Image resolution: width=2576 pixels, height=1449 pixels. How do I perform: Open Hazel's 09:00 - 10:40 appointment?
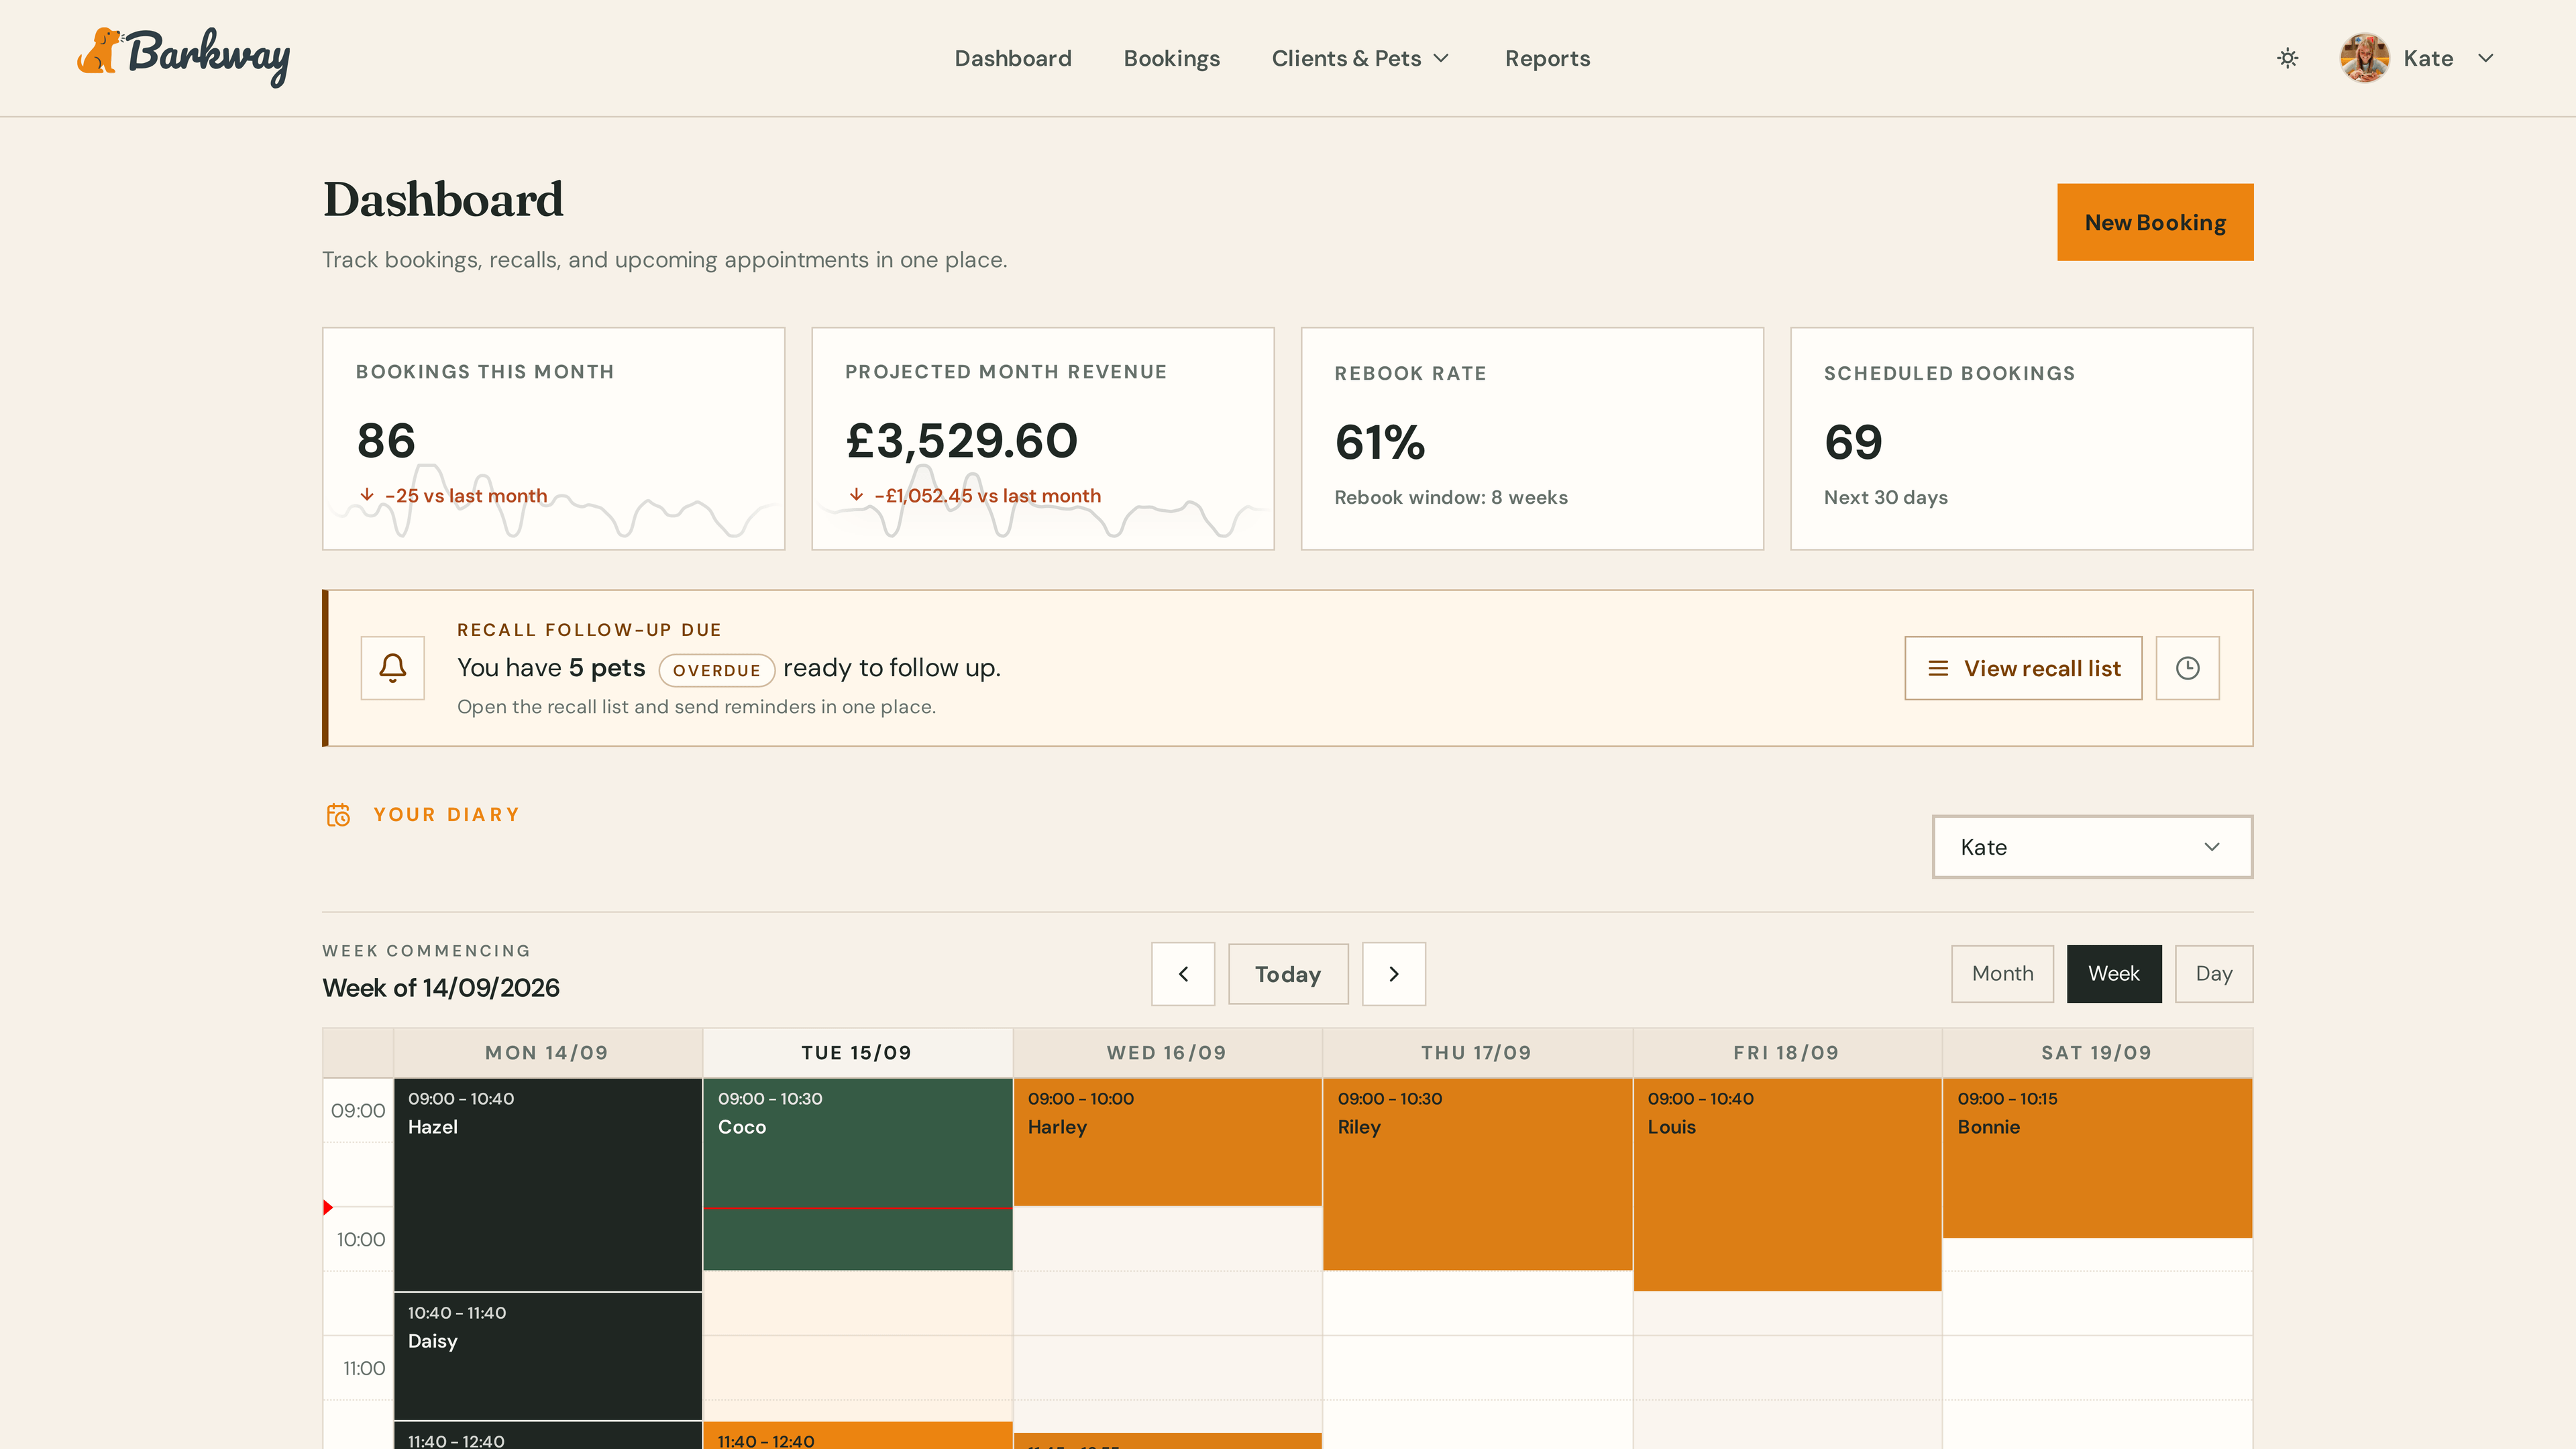point(548,1185)
